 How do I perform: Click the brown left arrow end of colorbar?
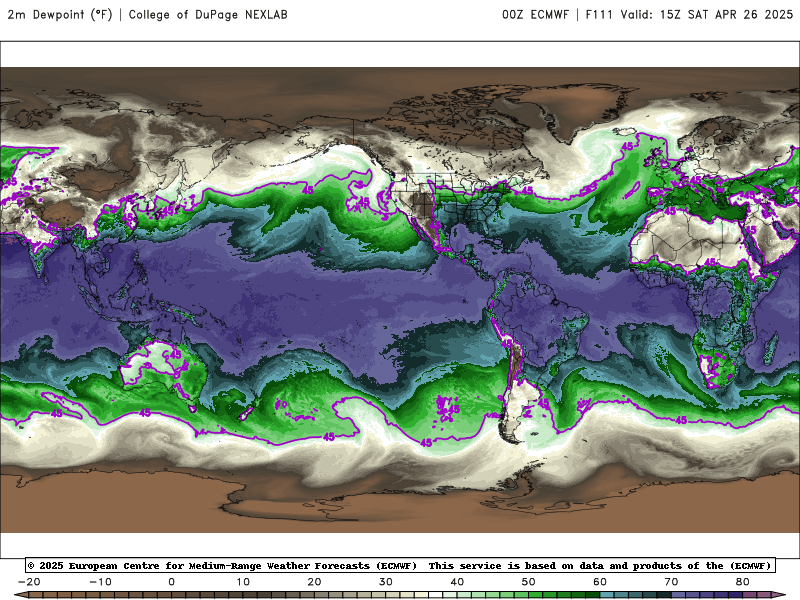tap(20, 595)
